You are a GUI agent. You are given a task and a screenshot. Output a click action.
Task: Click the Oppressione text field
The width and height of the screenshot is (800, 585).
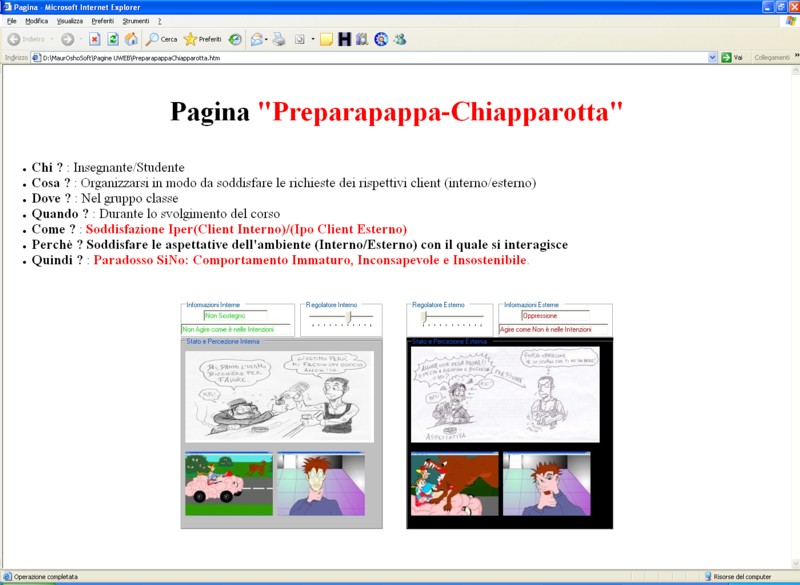click(555, 316)
